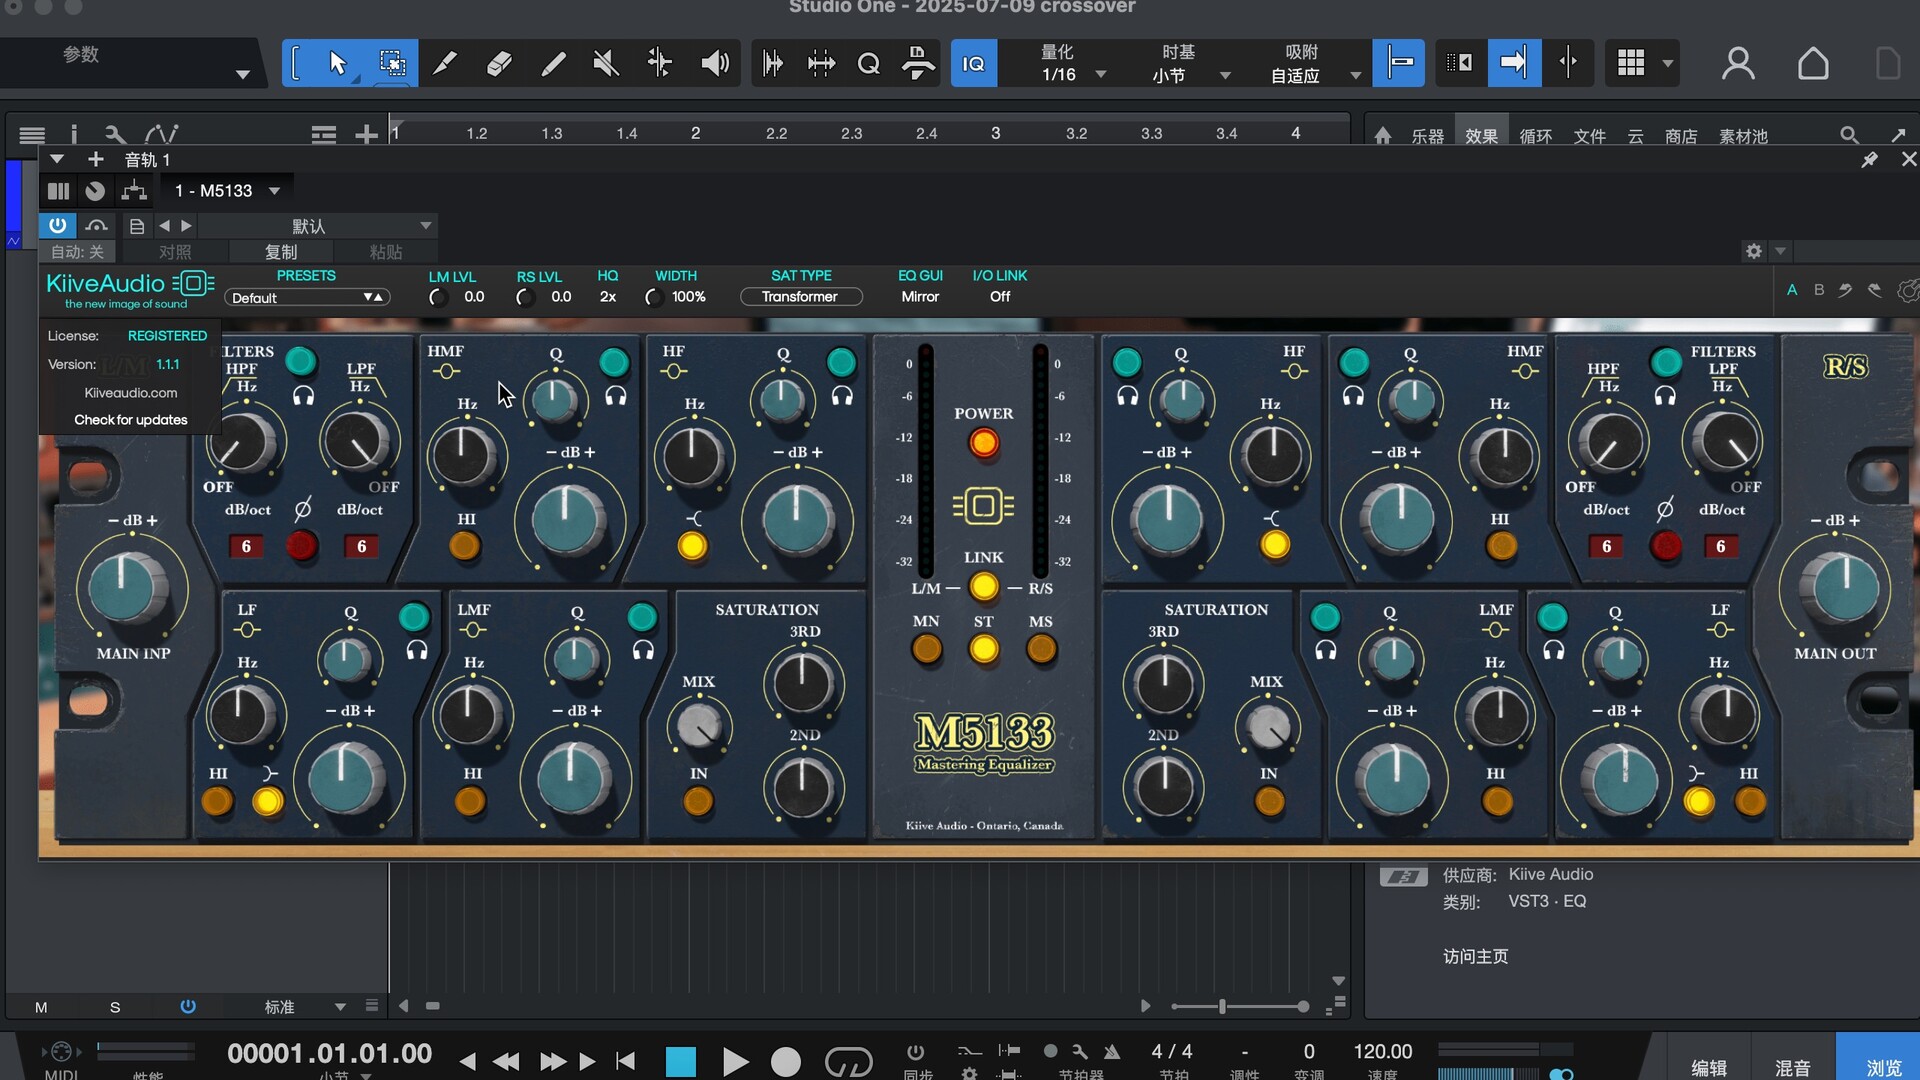Toggle the orange POWER button on M5133

tap(984, 442)
